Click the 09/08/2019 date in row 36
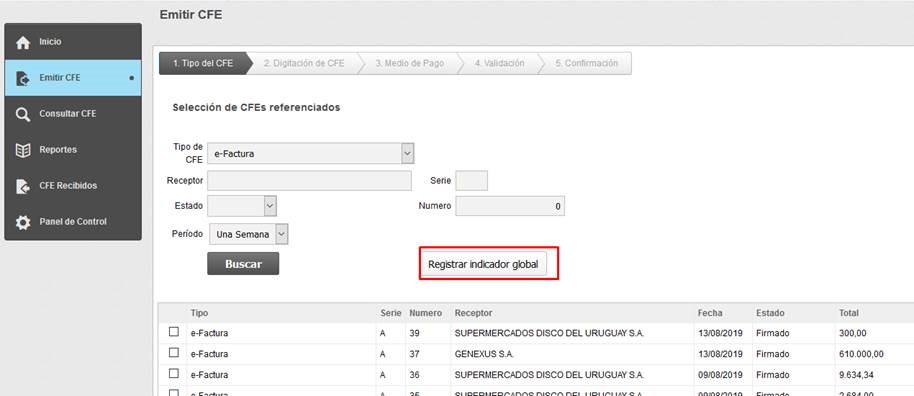The height and width of the screenshot is (396, 914). click(x=720, y=374)
